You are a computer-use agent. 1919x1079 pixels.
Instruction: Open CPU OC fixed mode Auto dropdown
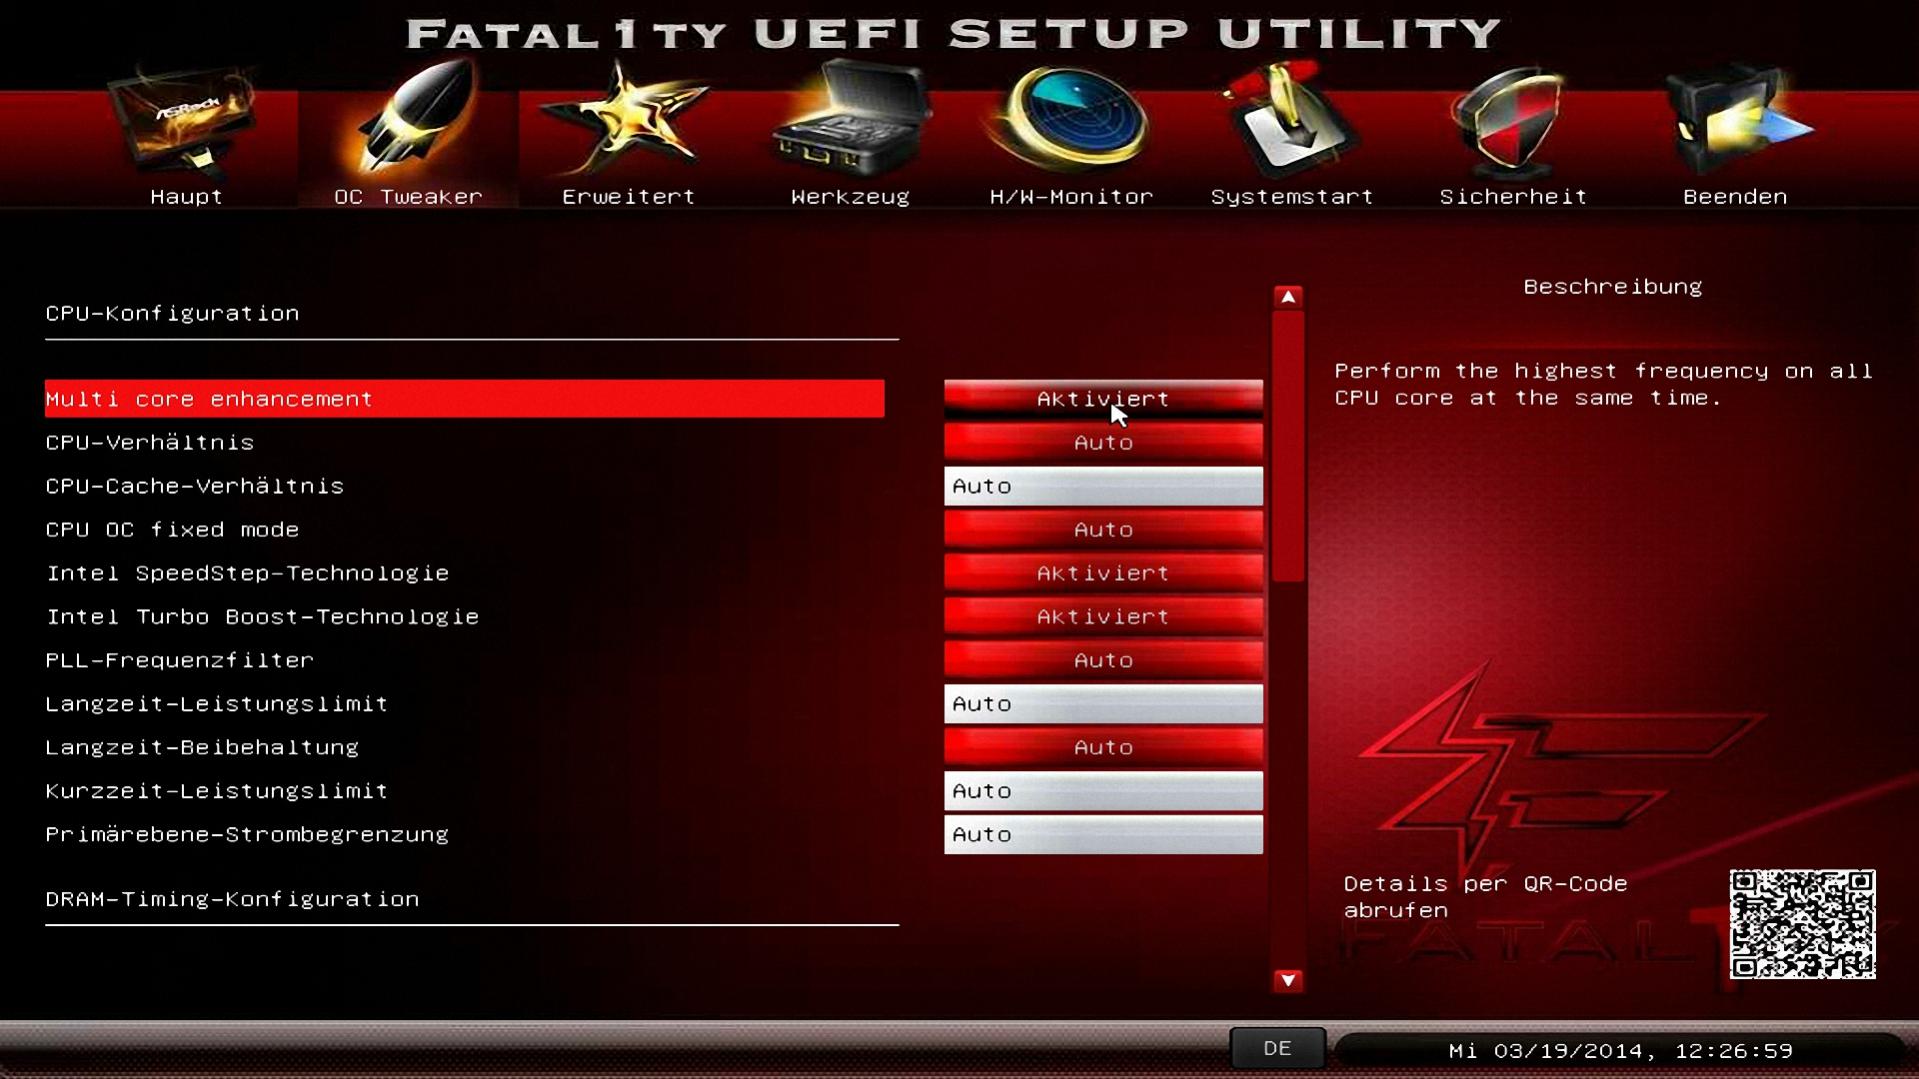click(x=1103, y=529)
